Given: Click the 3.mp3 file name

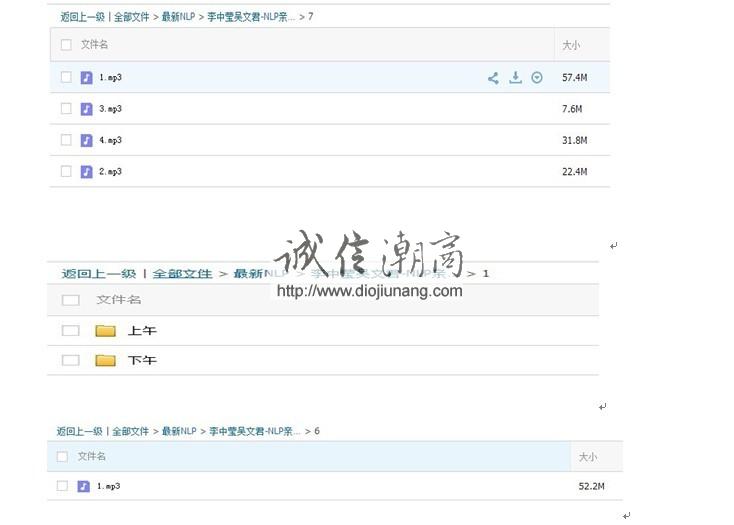Looking at the screenshot, I should [110, 109].
